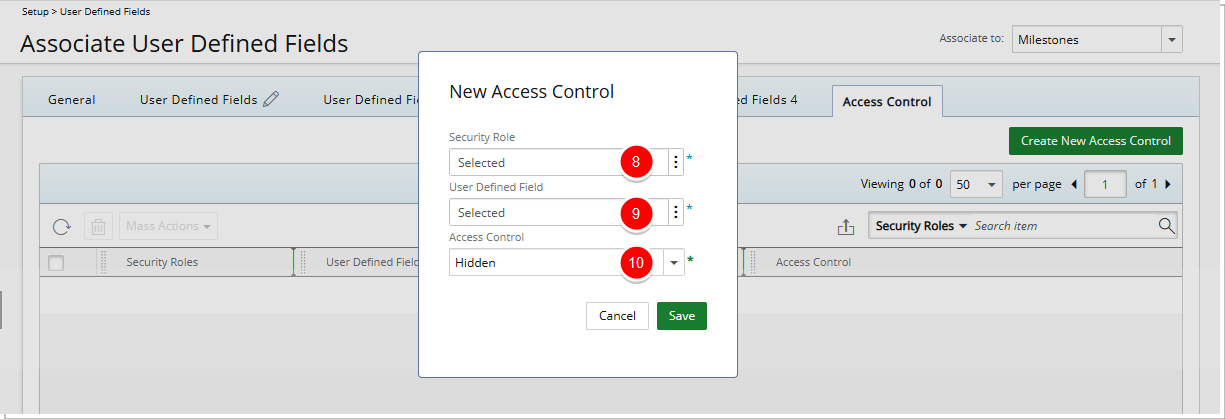
Task: Click the Cancel button
Action: (x=617, y=316)
